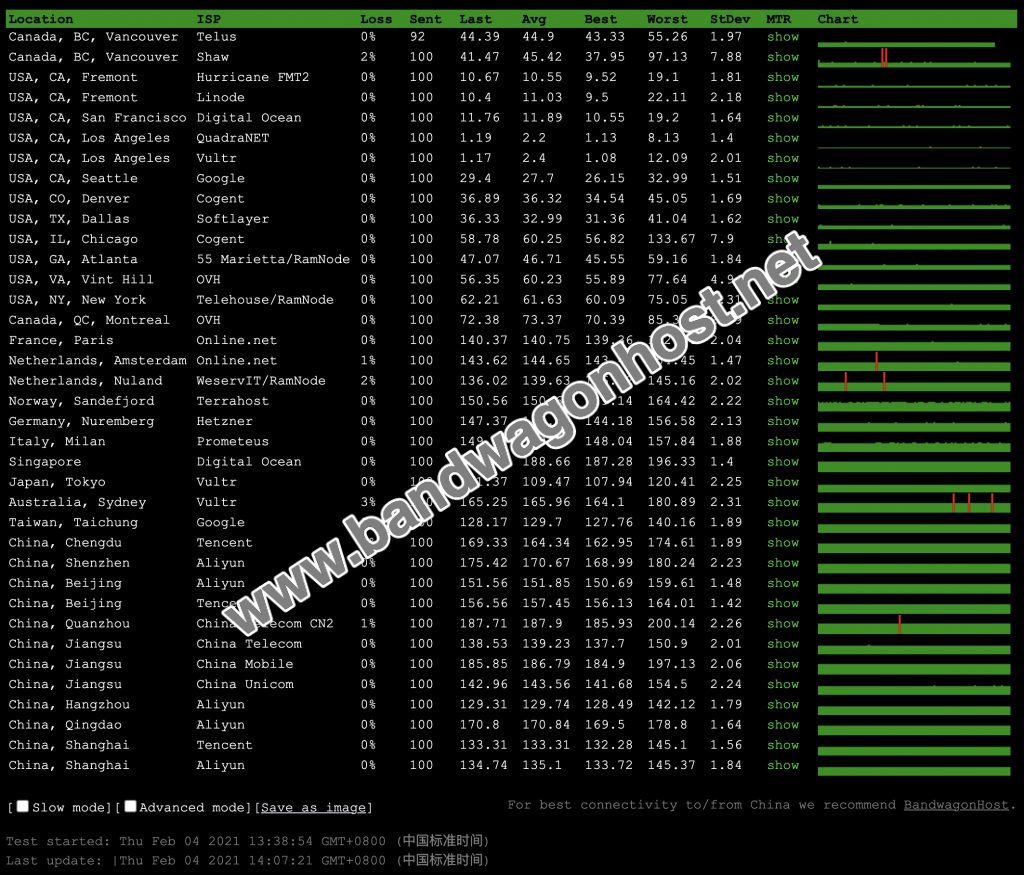Open MTR for Milan Prometeus row
This screenshot has height=875, width=1024.
pos(783,442)
